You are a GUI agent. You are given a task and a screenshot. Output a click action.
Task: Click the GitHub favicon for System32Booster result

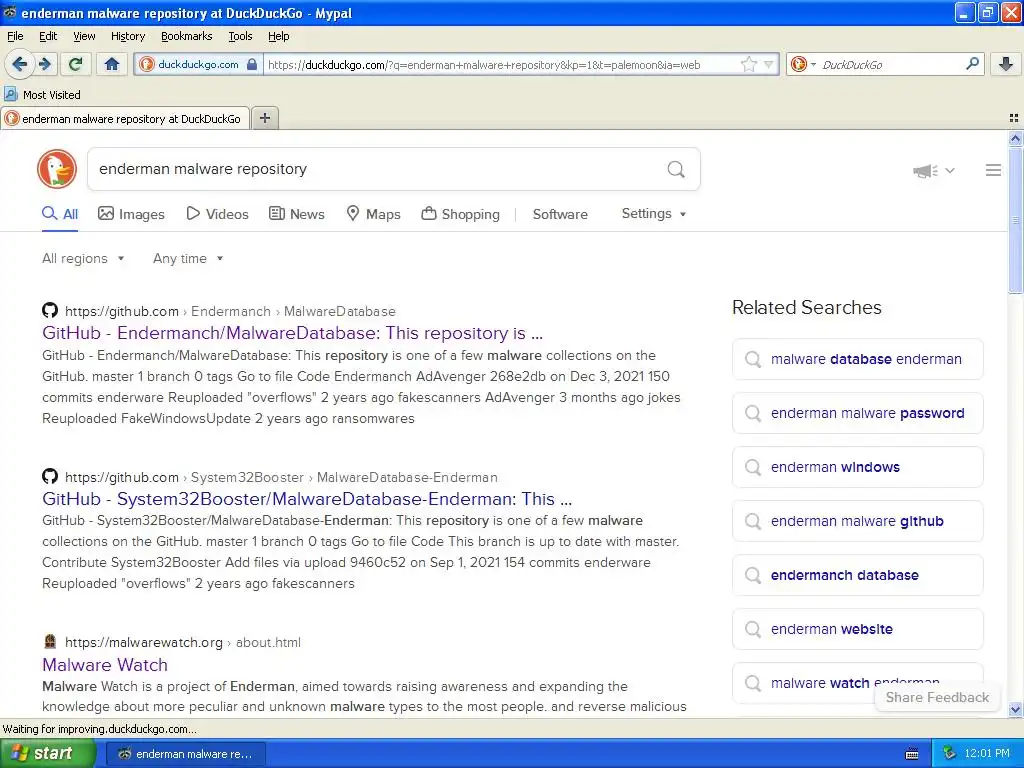point(50,476)
